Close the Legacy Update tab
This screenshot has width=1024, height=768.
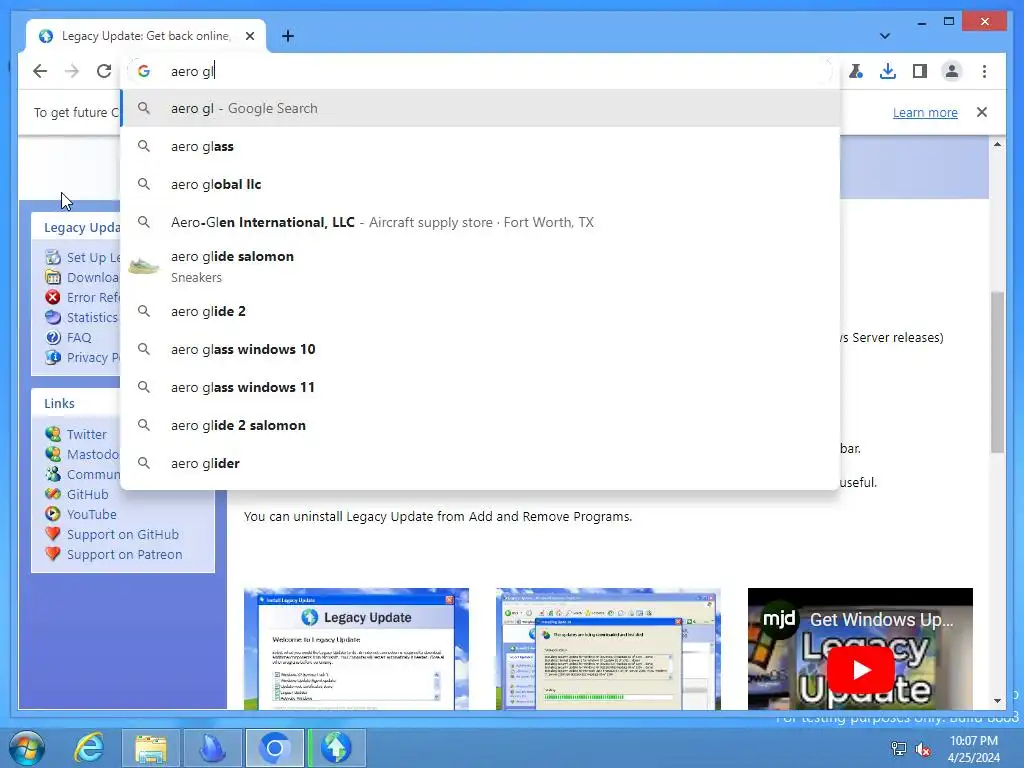tap(249, 36)
